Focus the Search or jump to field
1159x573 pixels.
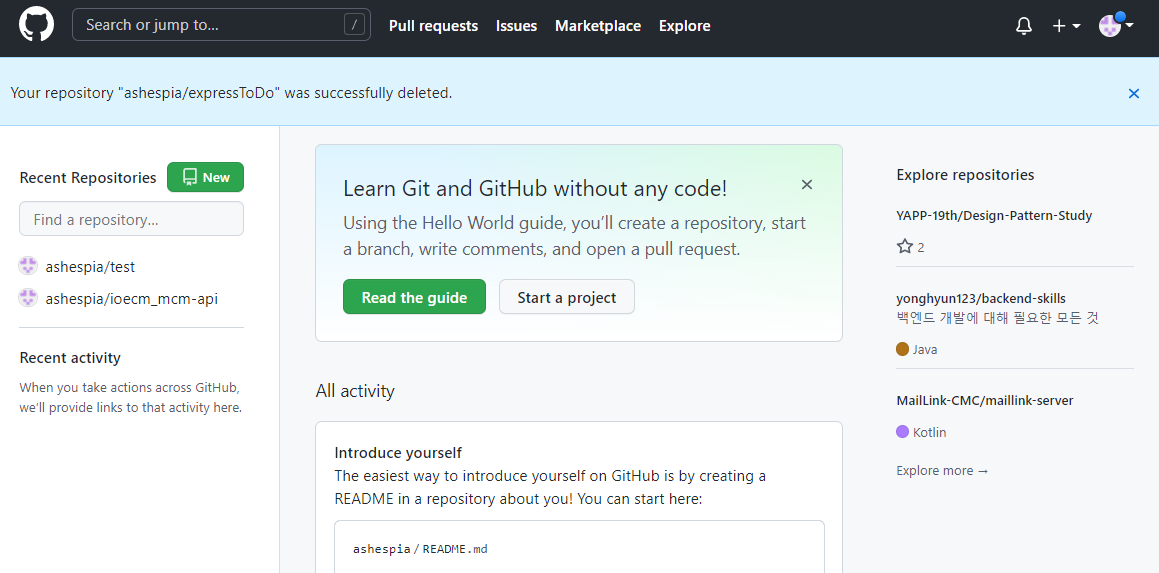221,25
